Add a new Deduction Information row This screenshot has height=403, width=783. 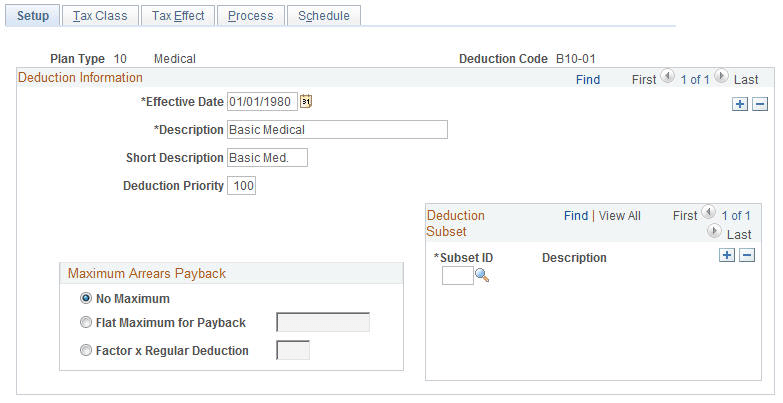coord(740,104)
